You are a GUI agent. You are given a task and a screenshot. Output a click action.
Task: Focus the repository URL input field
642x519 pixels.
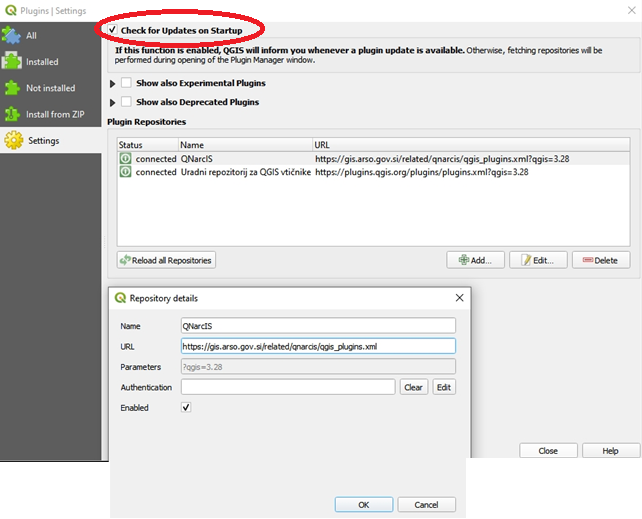[318, 346]
